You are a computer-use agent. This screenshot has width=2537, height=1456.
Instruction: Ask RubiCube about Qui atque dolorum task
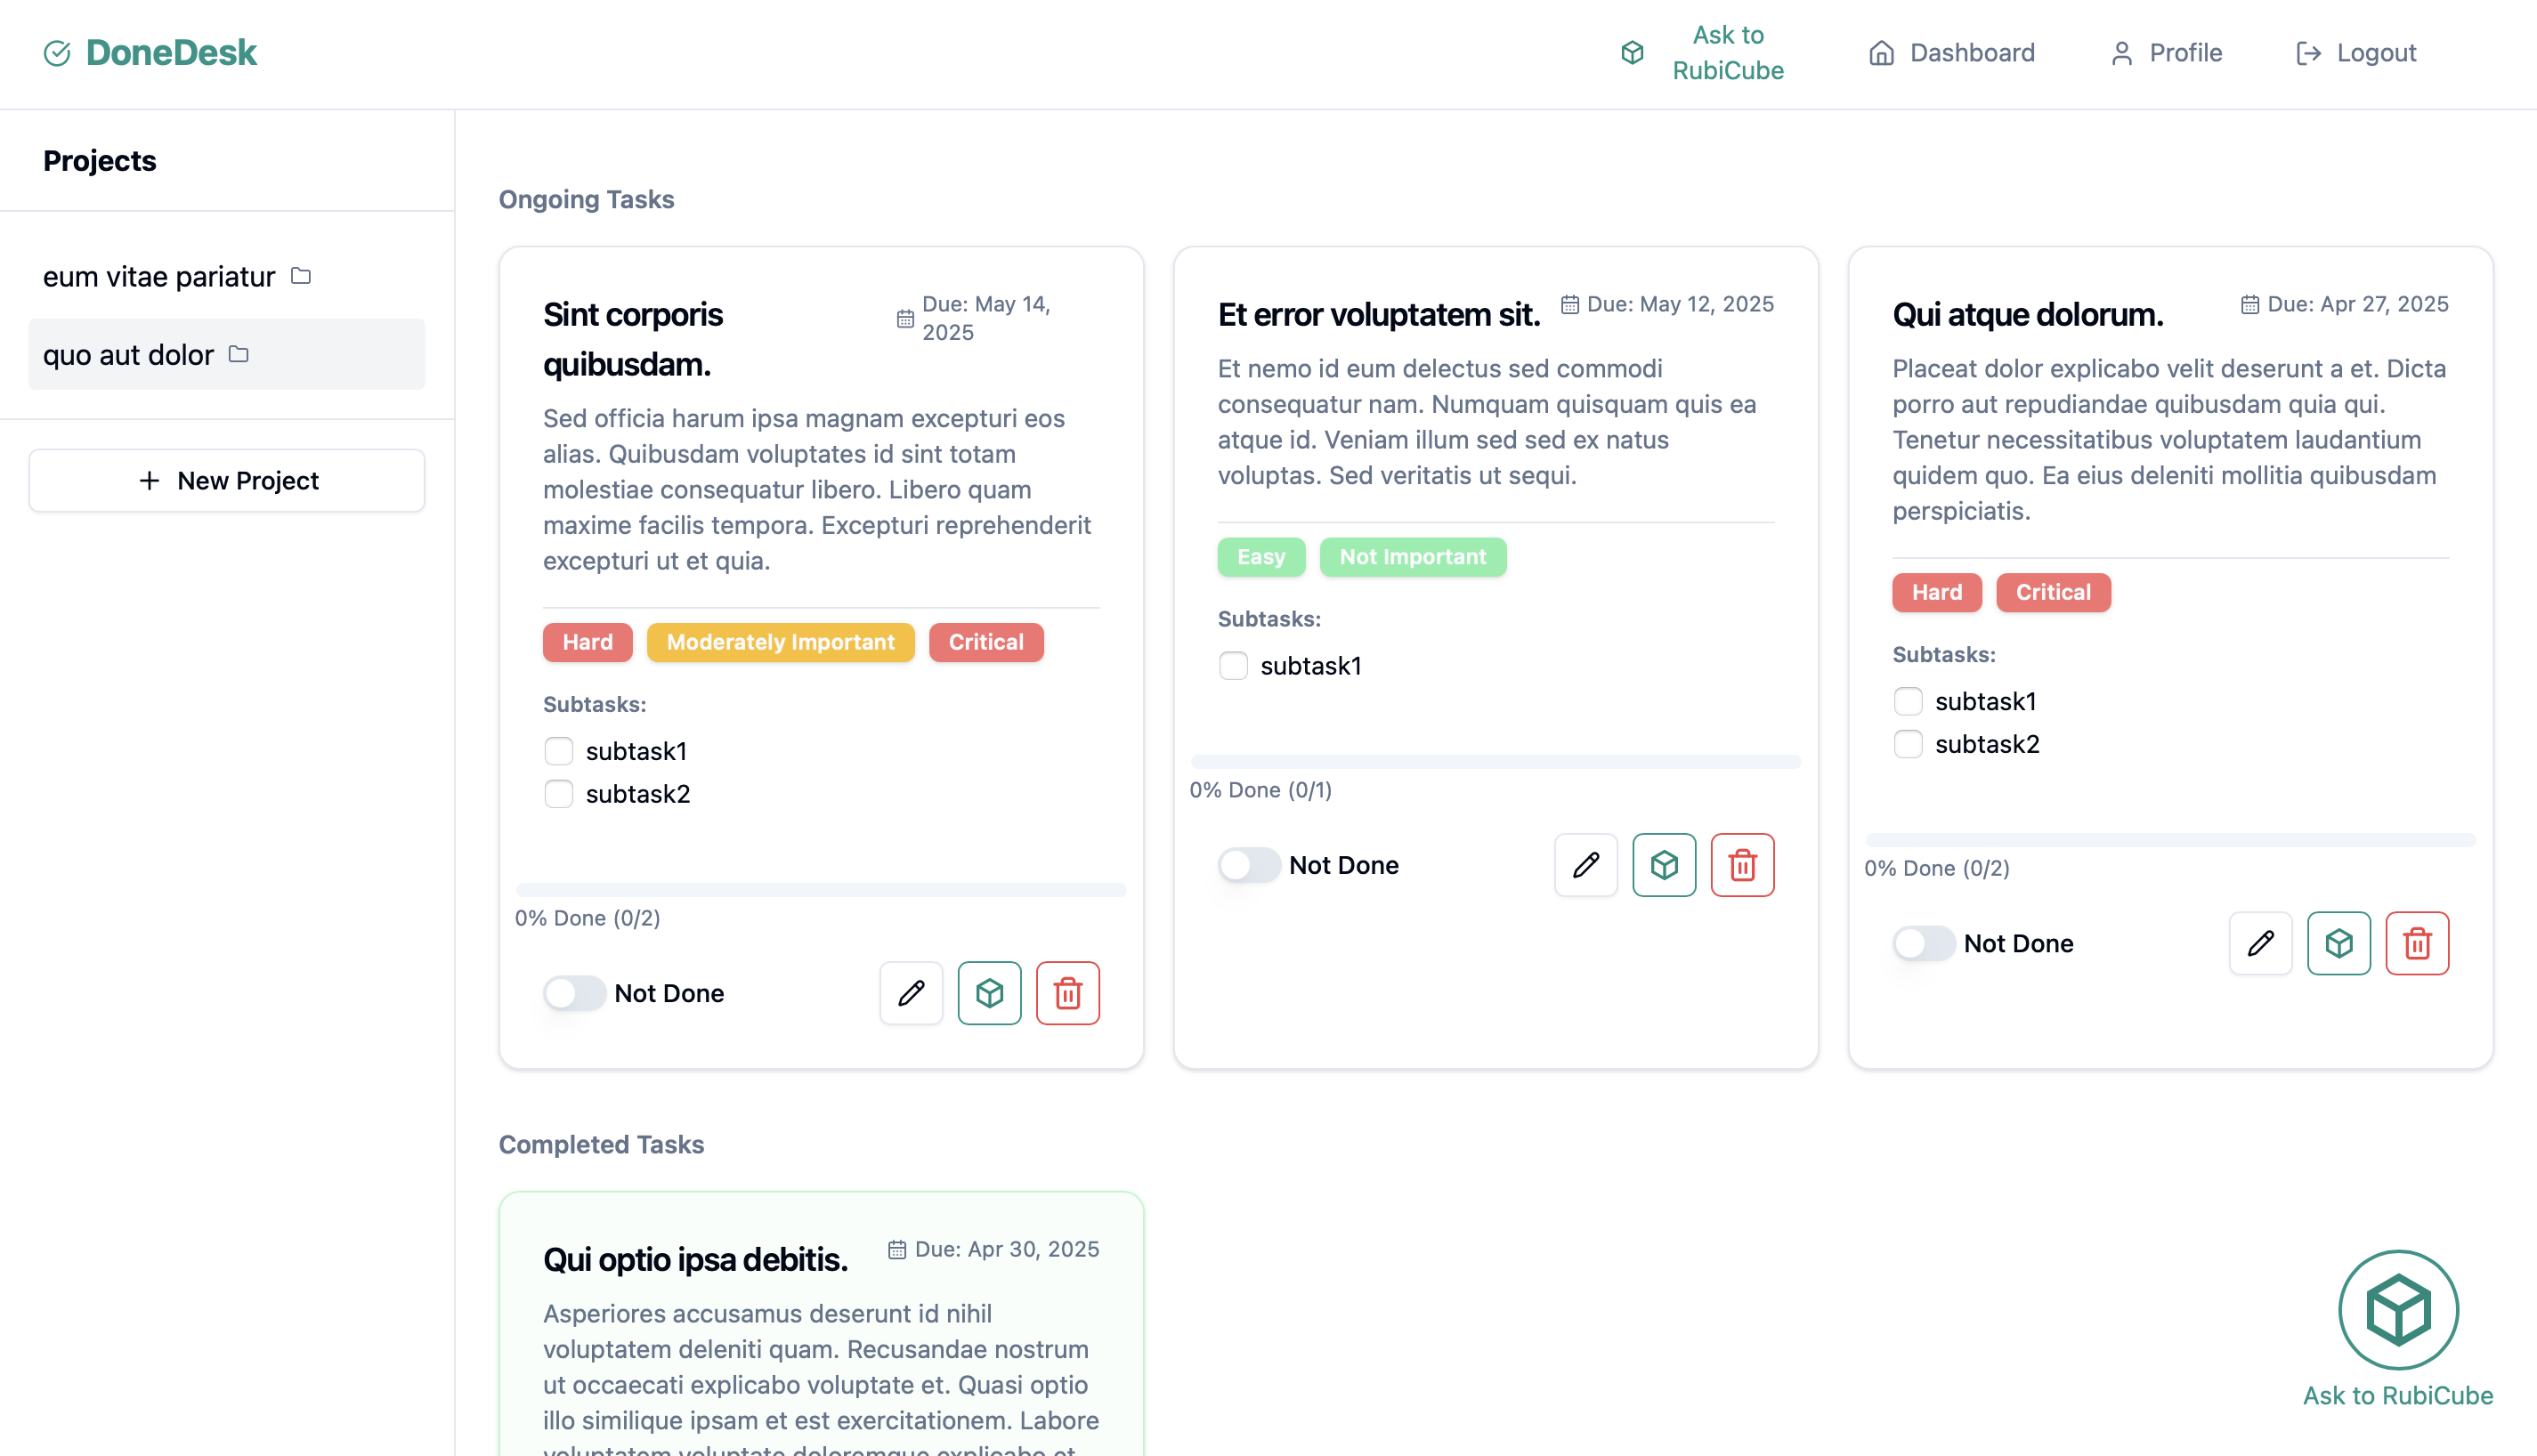[2338, 943]
